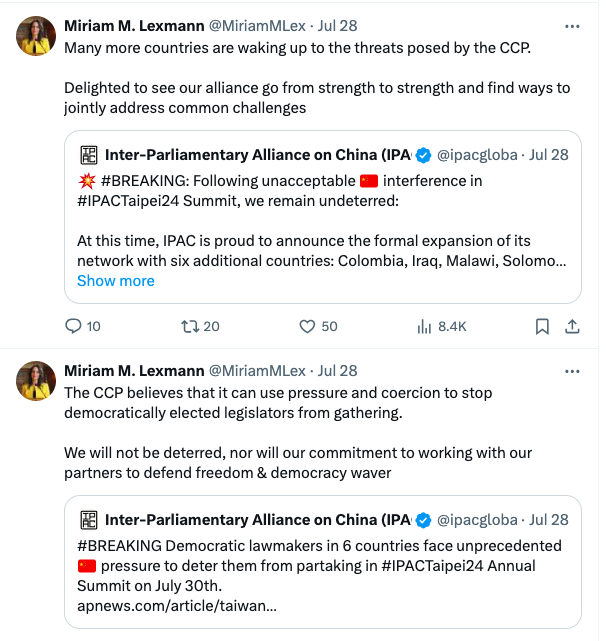Screen dimensions: 606x641
Task: Bookmark the first tweet
Action: click(x=542, y=326)
